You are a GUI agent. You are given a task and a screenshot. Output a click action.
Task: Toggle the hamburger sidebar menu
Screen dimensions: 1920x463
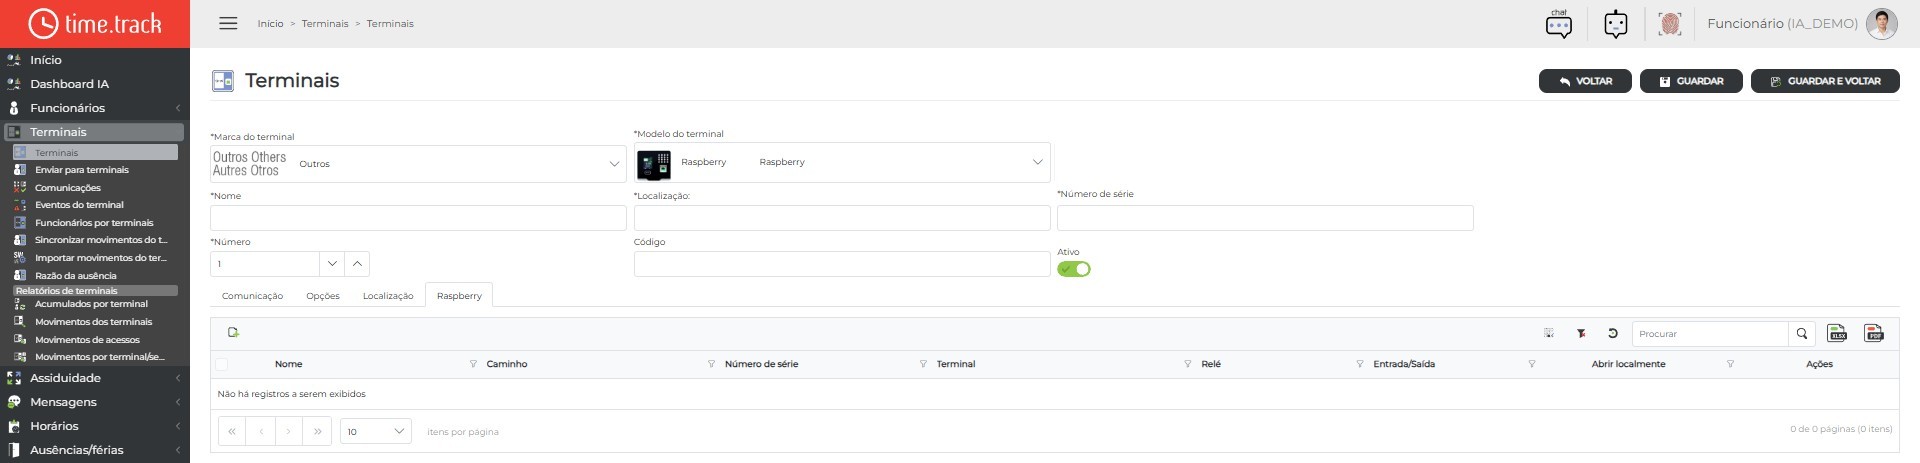point(228,23)
